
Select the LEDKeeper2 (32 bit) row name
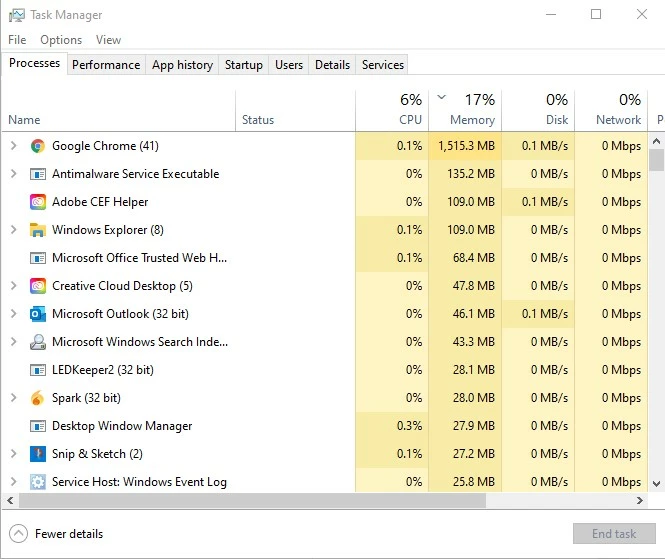click(x=103, y=370)
